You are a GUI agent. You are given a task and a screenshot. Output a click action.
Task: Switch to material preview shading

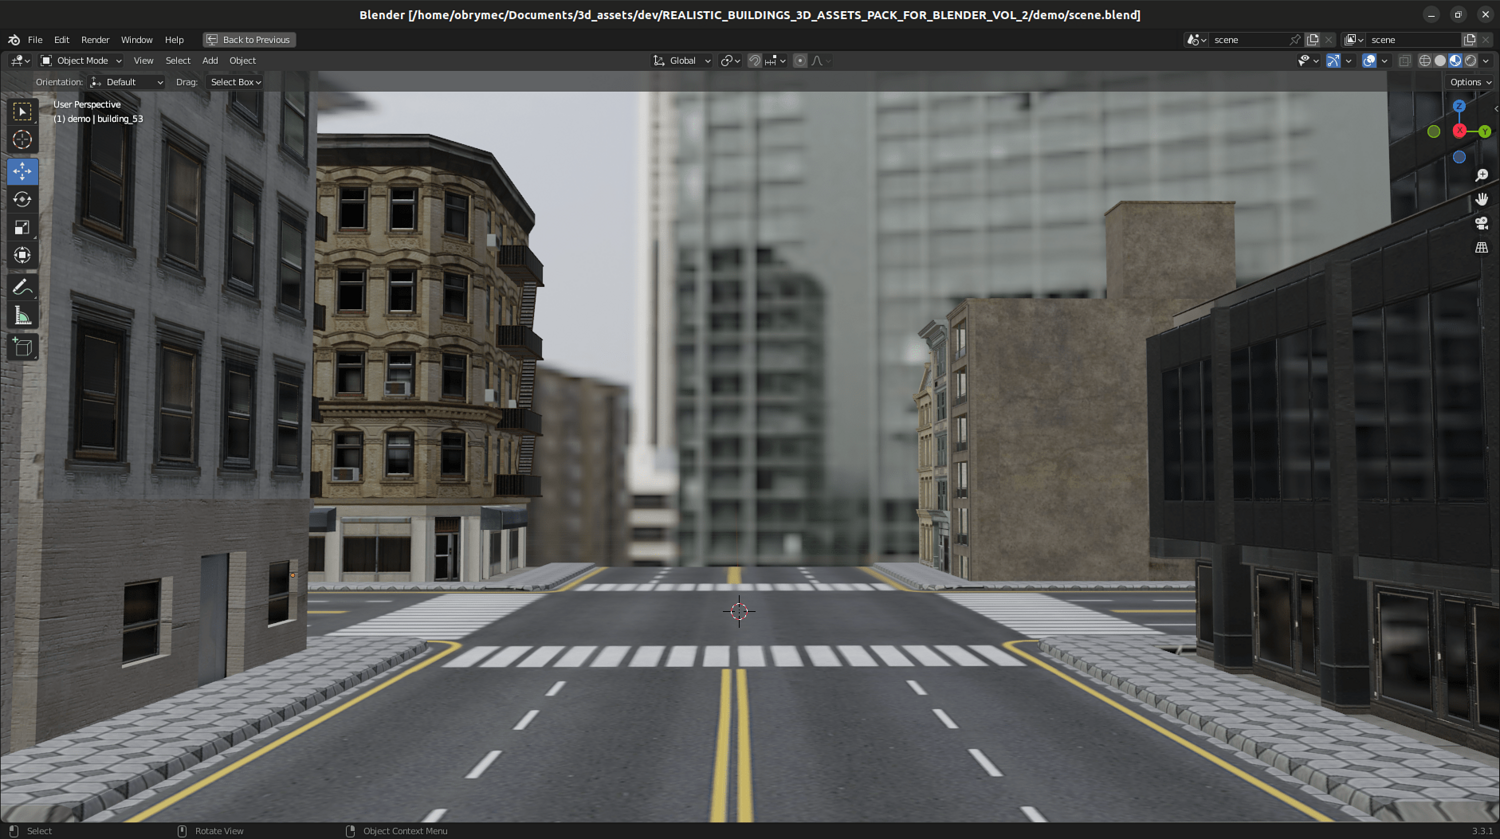[x=1455, y=61]
